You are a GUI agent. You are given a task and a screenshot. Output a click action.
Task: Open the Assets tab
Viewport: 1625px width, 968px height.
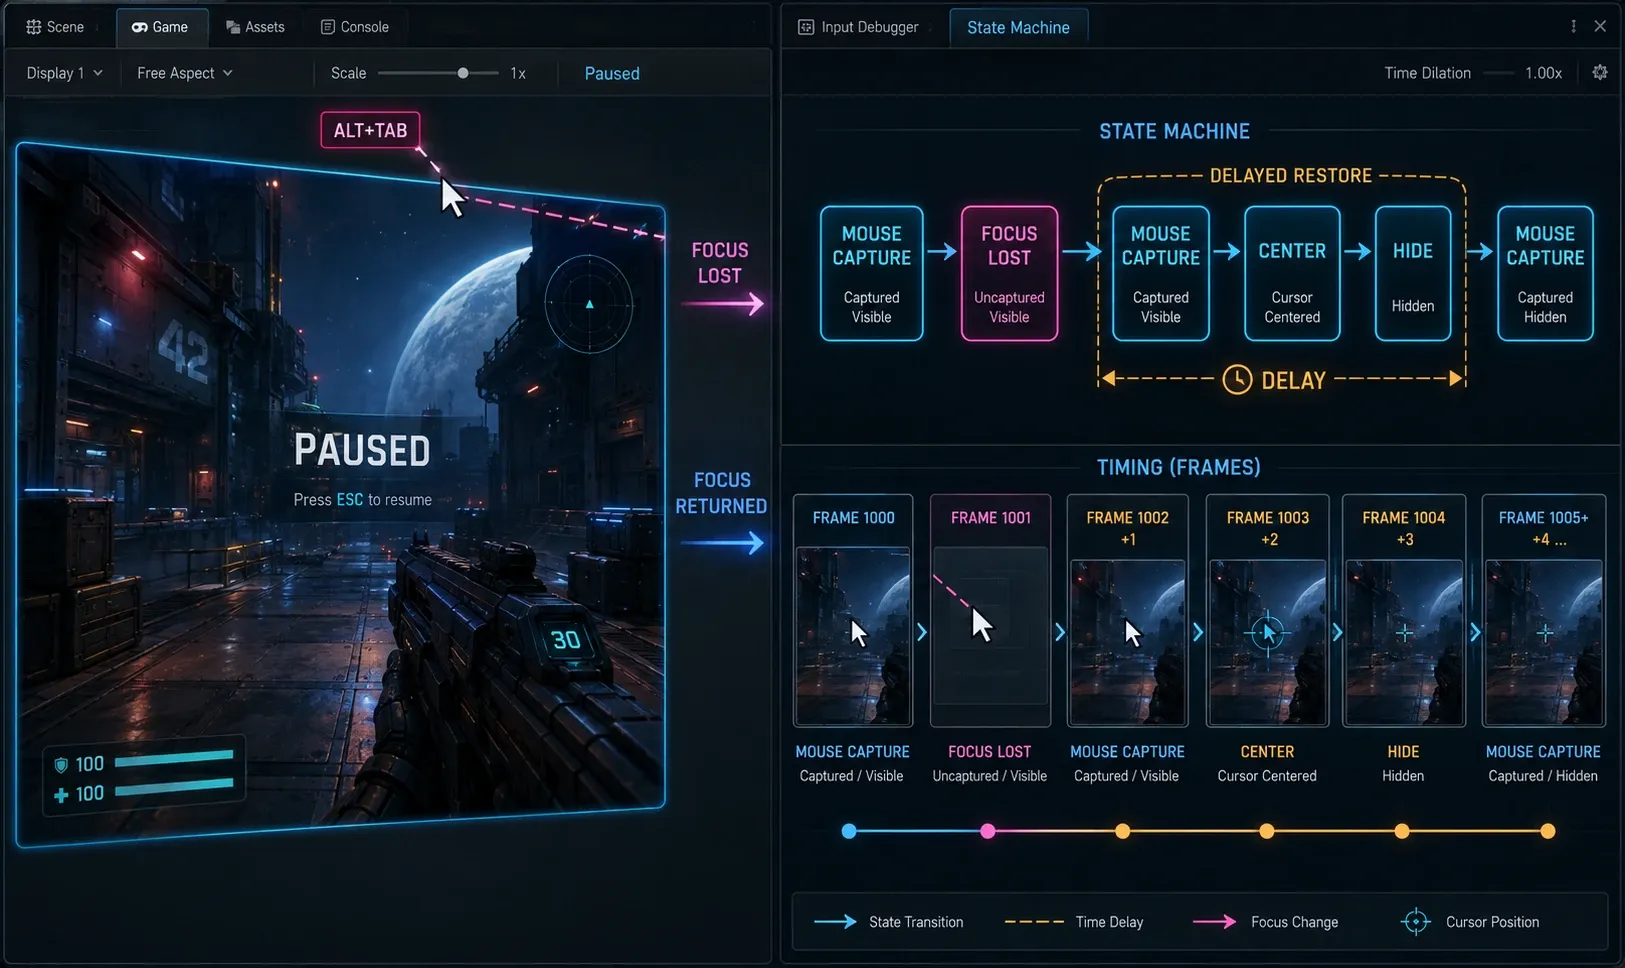(255, 27)
